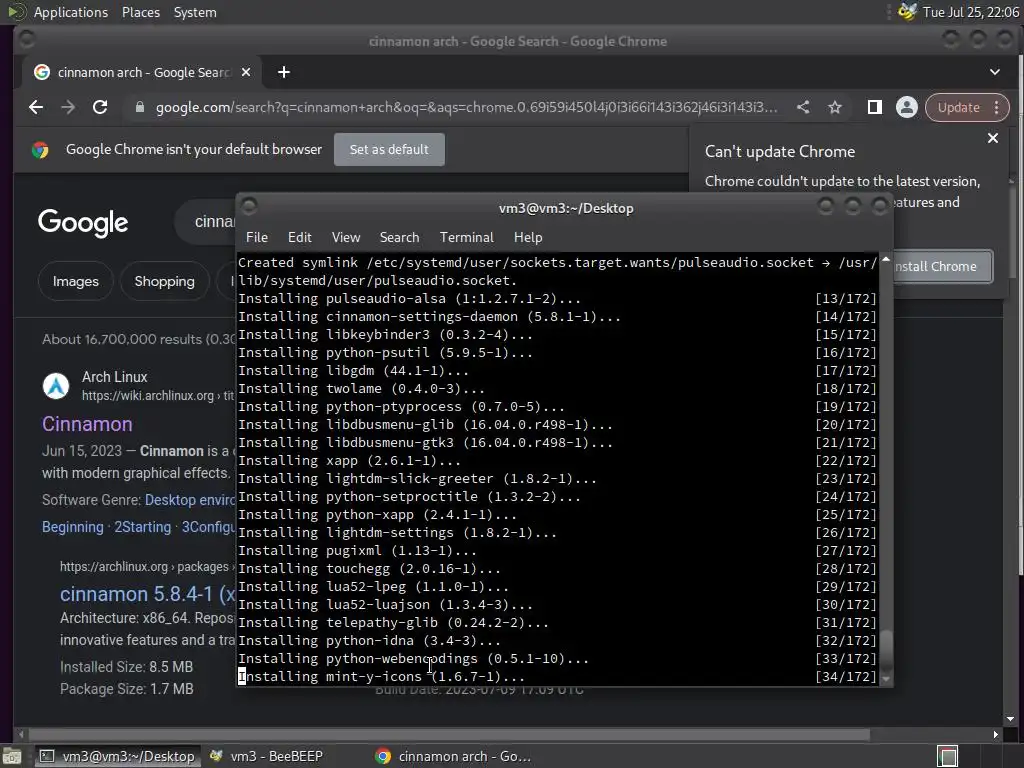Open the 2Starting section link
The image size is (1024, 768).
142,527
